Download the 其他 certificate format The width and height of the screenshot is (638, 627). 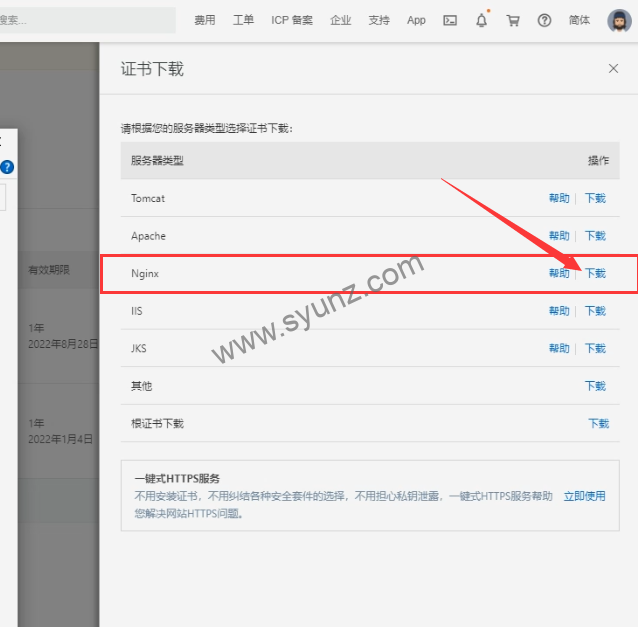pyautogui.click(x=595, y=386)
